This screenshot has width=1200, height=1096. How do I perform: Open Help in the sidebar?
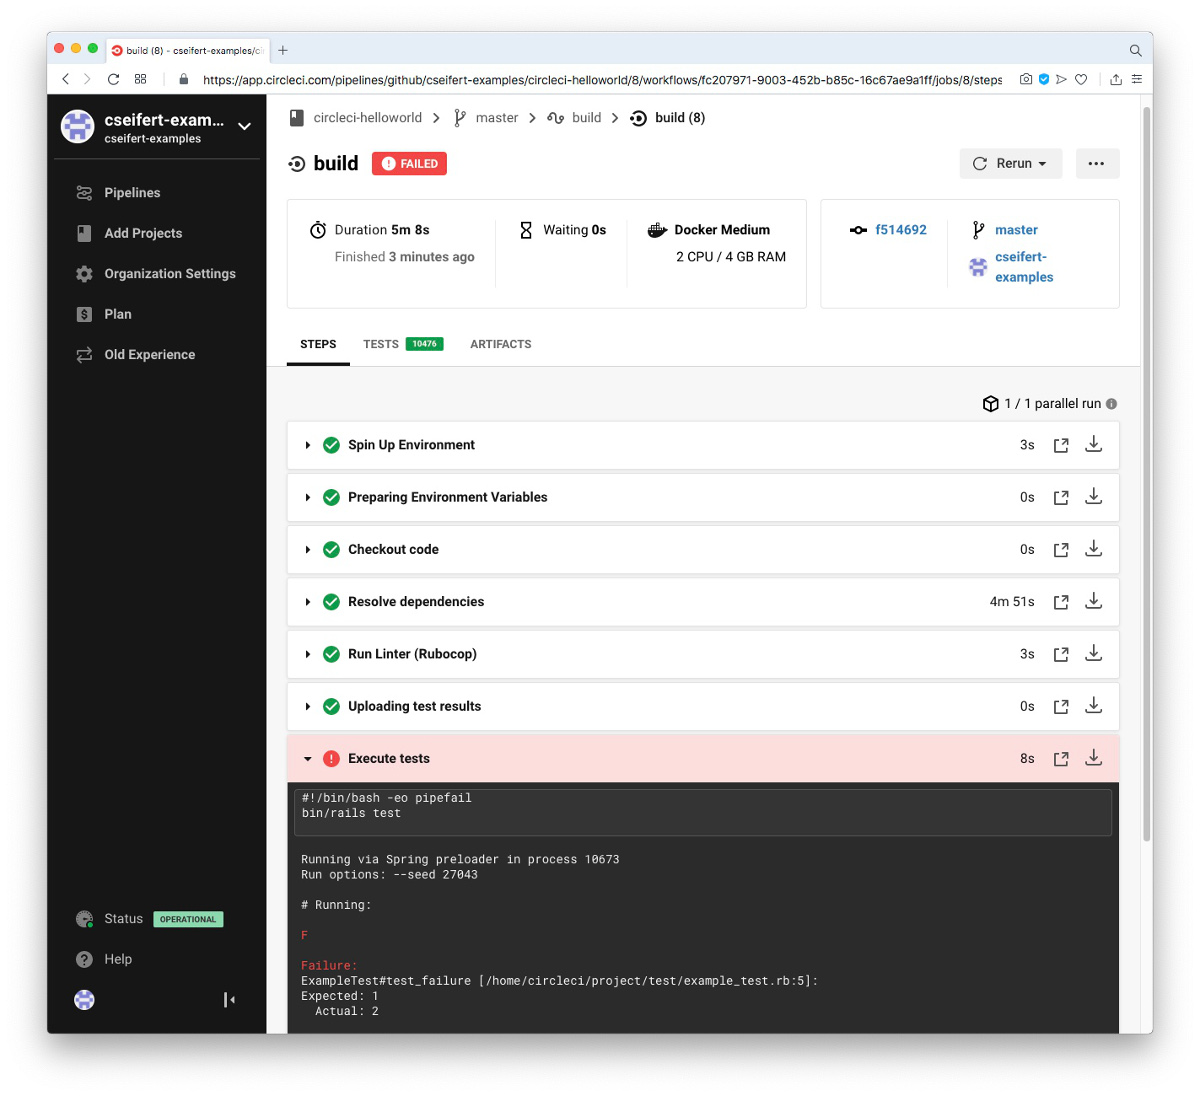118,959
